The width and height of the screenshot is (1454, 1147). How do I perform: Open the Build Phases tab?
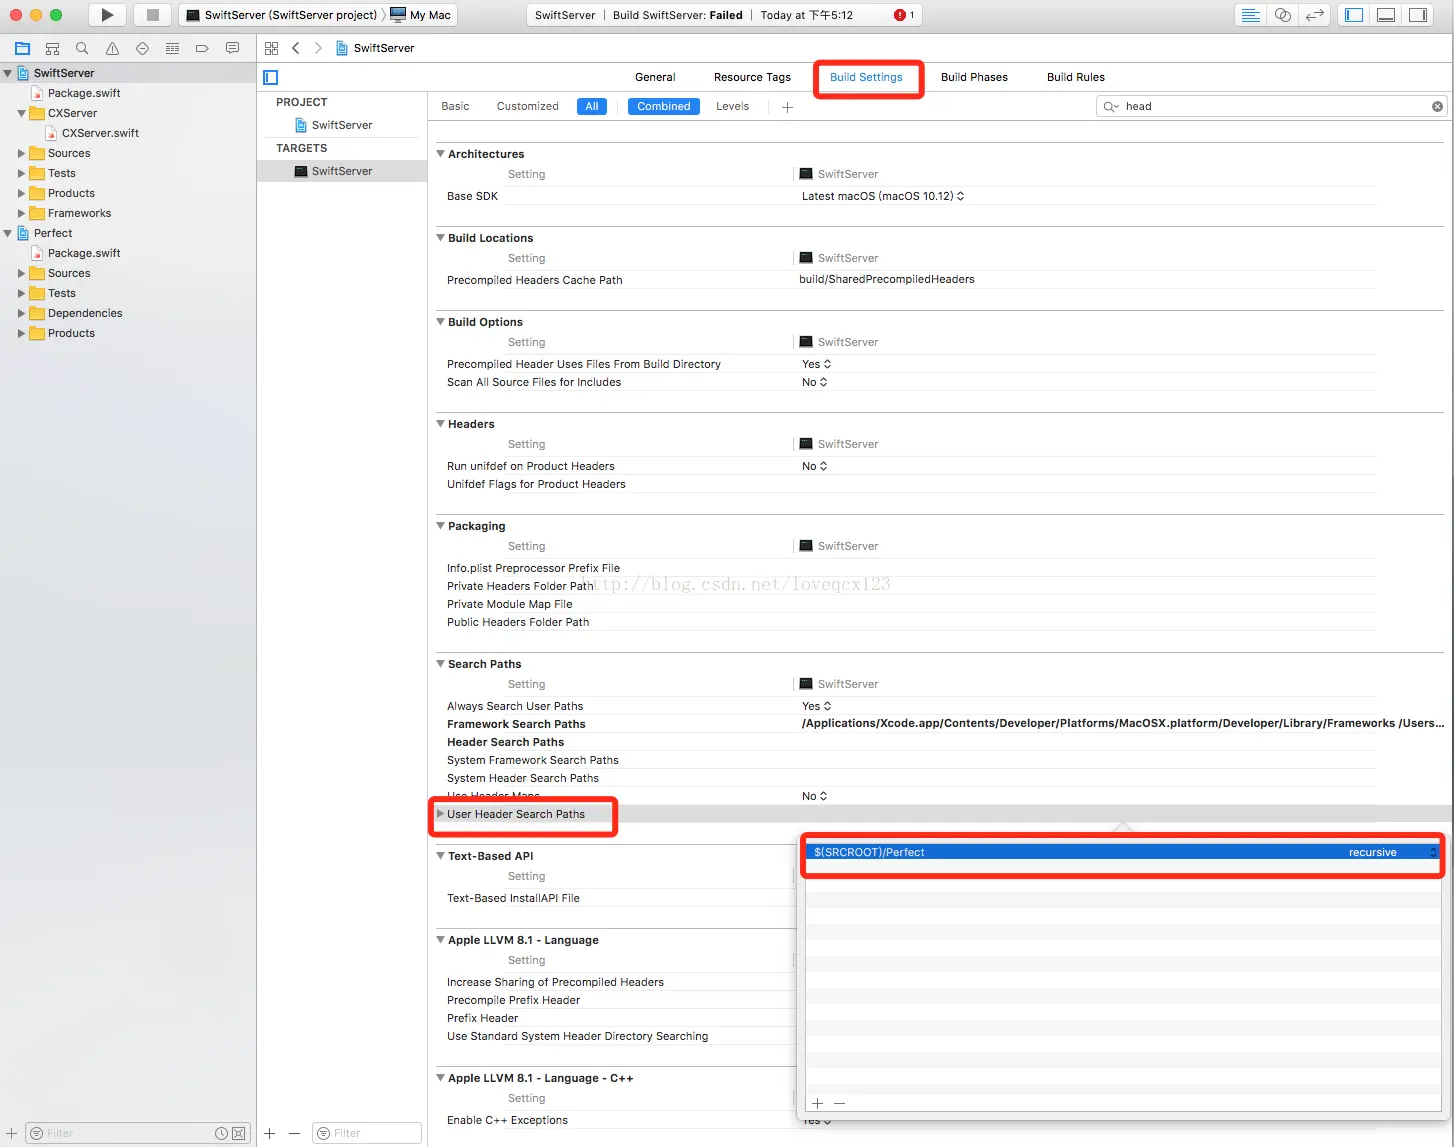974,77
